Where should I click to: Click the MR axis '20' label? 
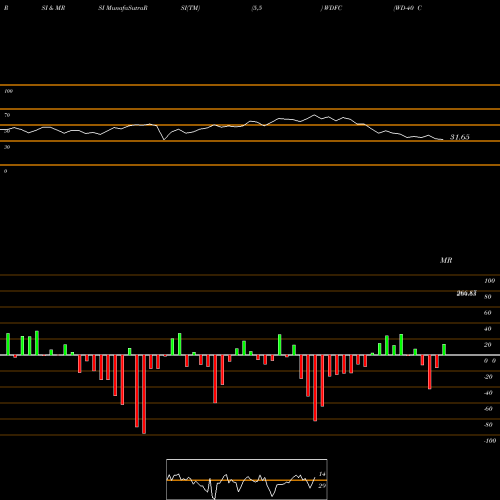click(488, 345)
